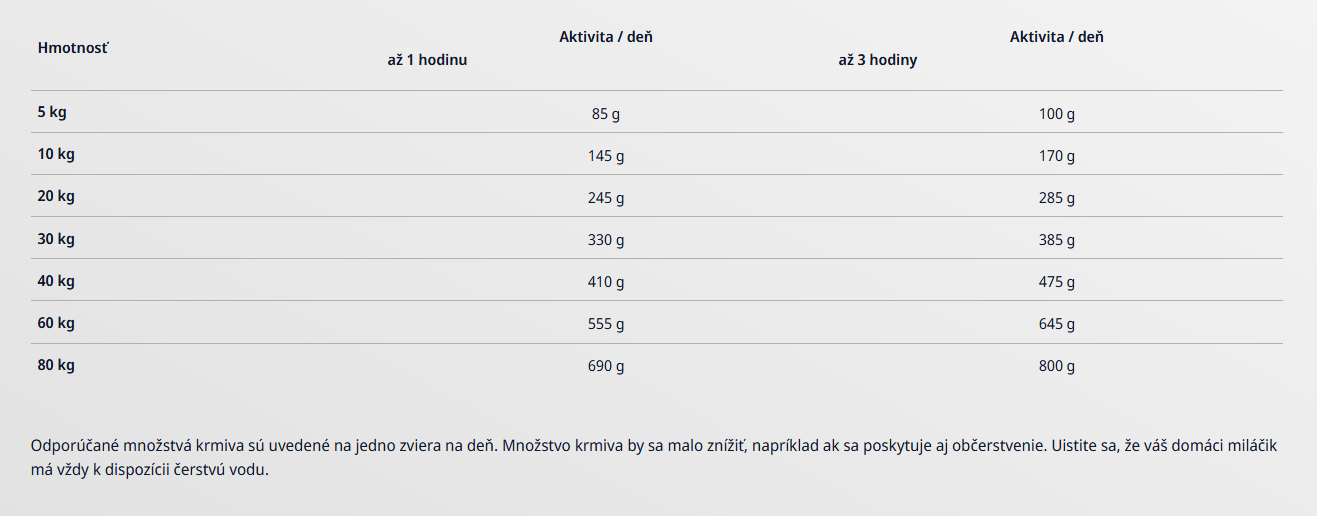Viewport: 1317px width, 516px height.
Task: Click the 800 g value cell
Action: (1057, 366)
